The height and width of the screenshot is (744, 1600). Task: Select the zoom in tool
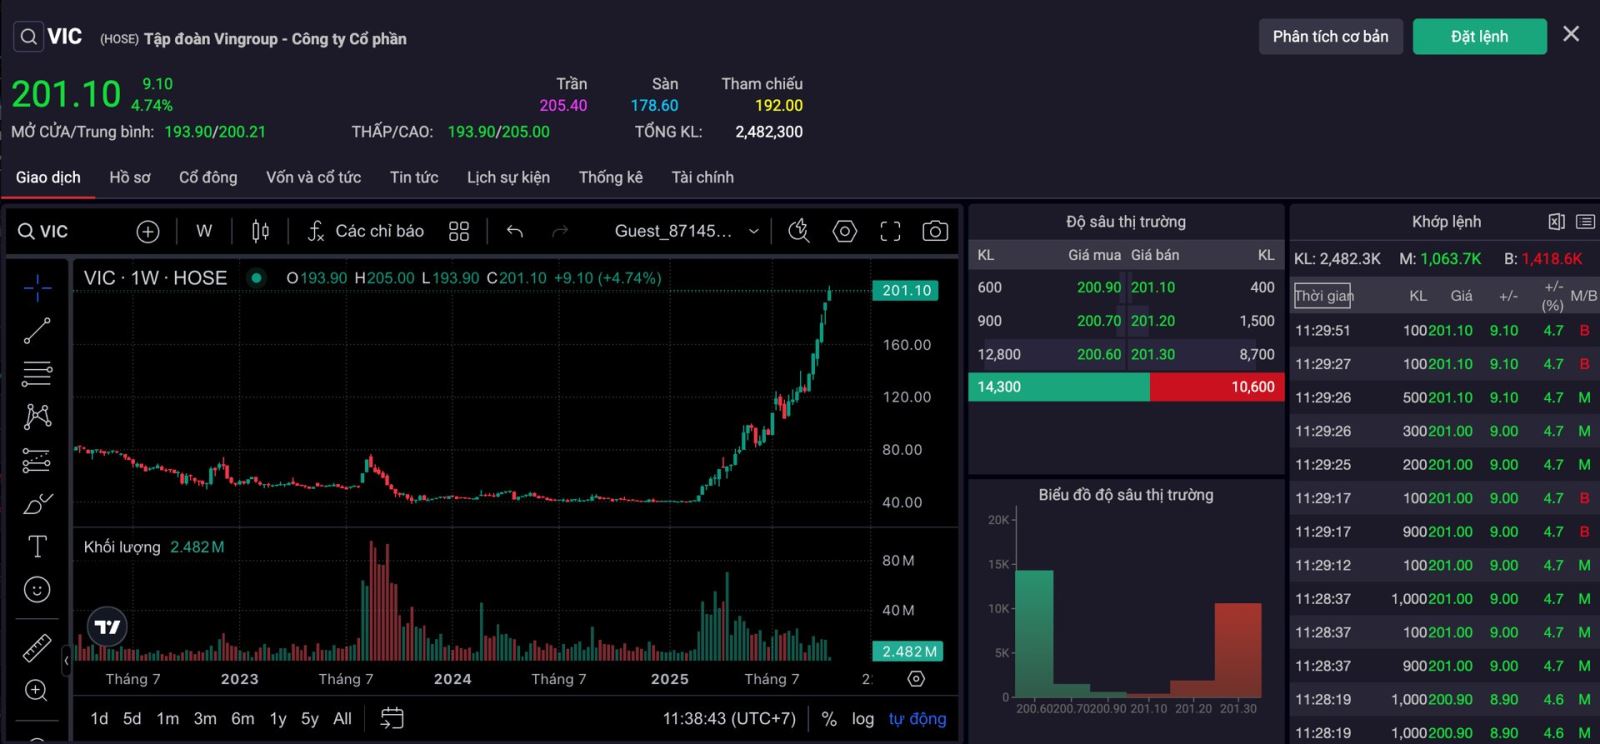pos(37,691)
